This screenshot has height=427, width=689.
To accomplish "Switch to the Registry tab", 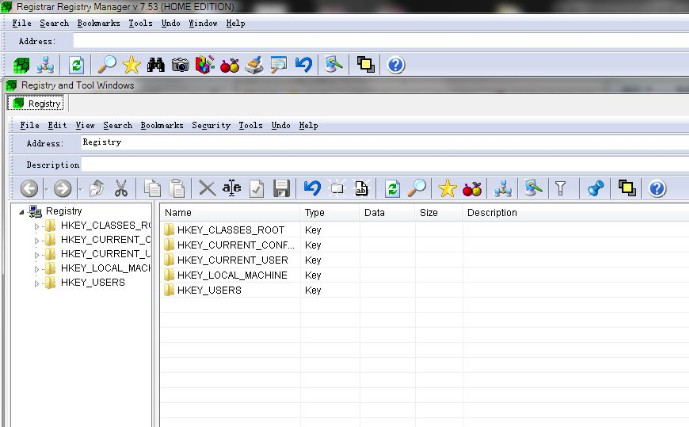I will [x=36, y=104].
